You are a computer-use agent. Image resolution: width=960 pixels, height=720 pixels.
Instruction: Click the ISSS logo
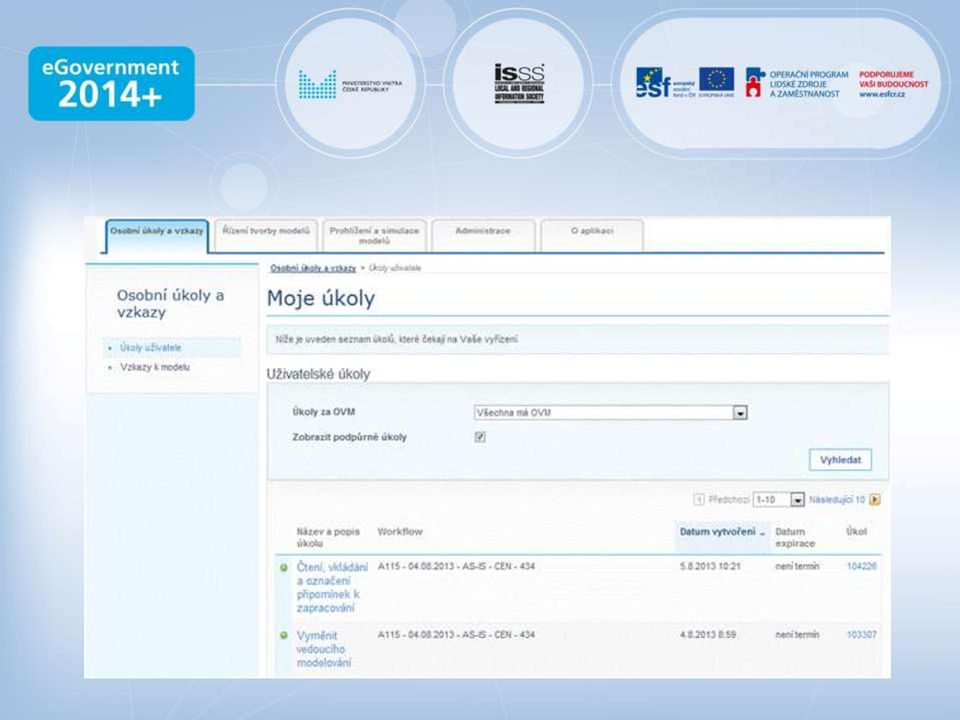(519, 83)
